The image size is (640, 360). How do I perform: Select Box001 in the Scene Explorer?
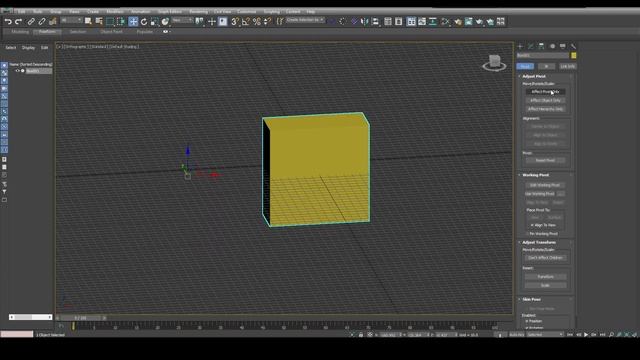pos(39,71)
